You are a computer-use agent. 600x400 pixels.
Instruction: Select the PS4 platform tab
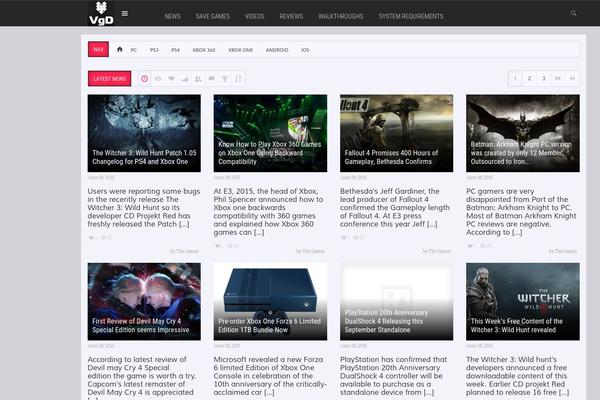(175, 50)
